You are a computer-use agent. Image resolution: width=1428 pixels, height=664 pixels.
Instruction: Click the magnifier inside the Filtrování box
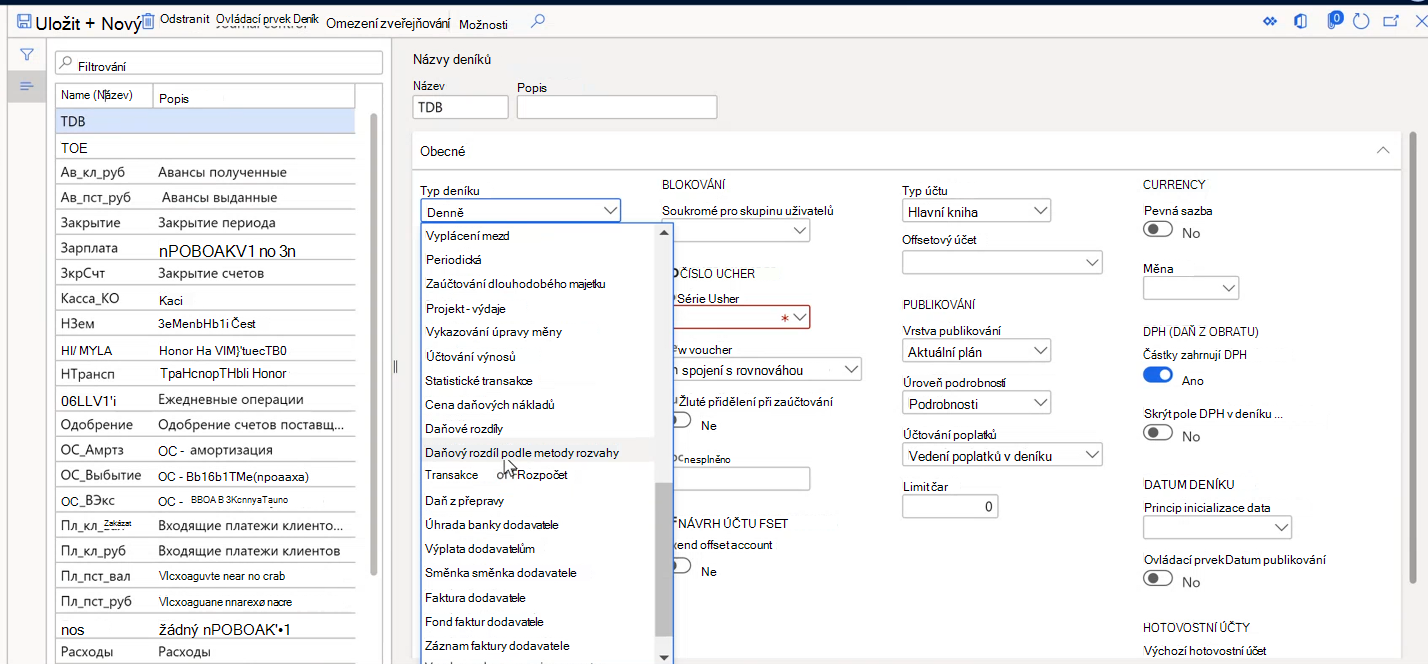coord(67,65)
